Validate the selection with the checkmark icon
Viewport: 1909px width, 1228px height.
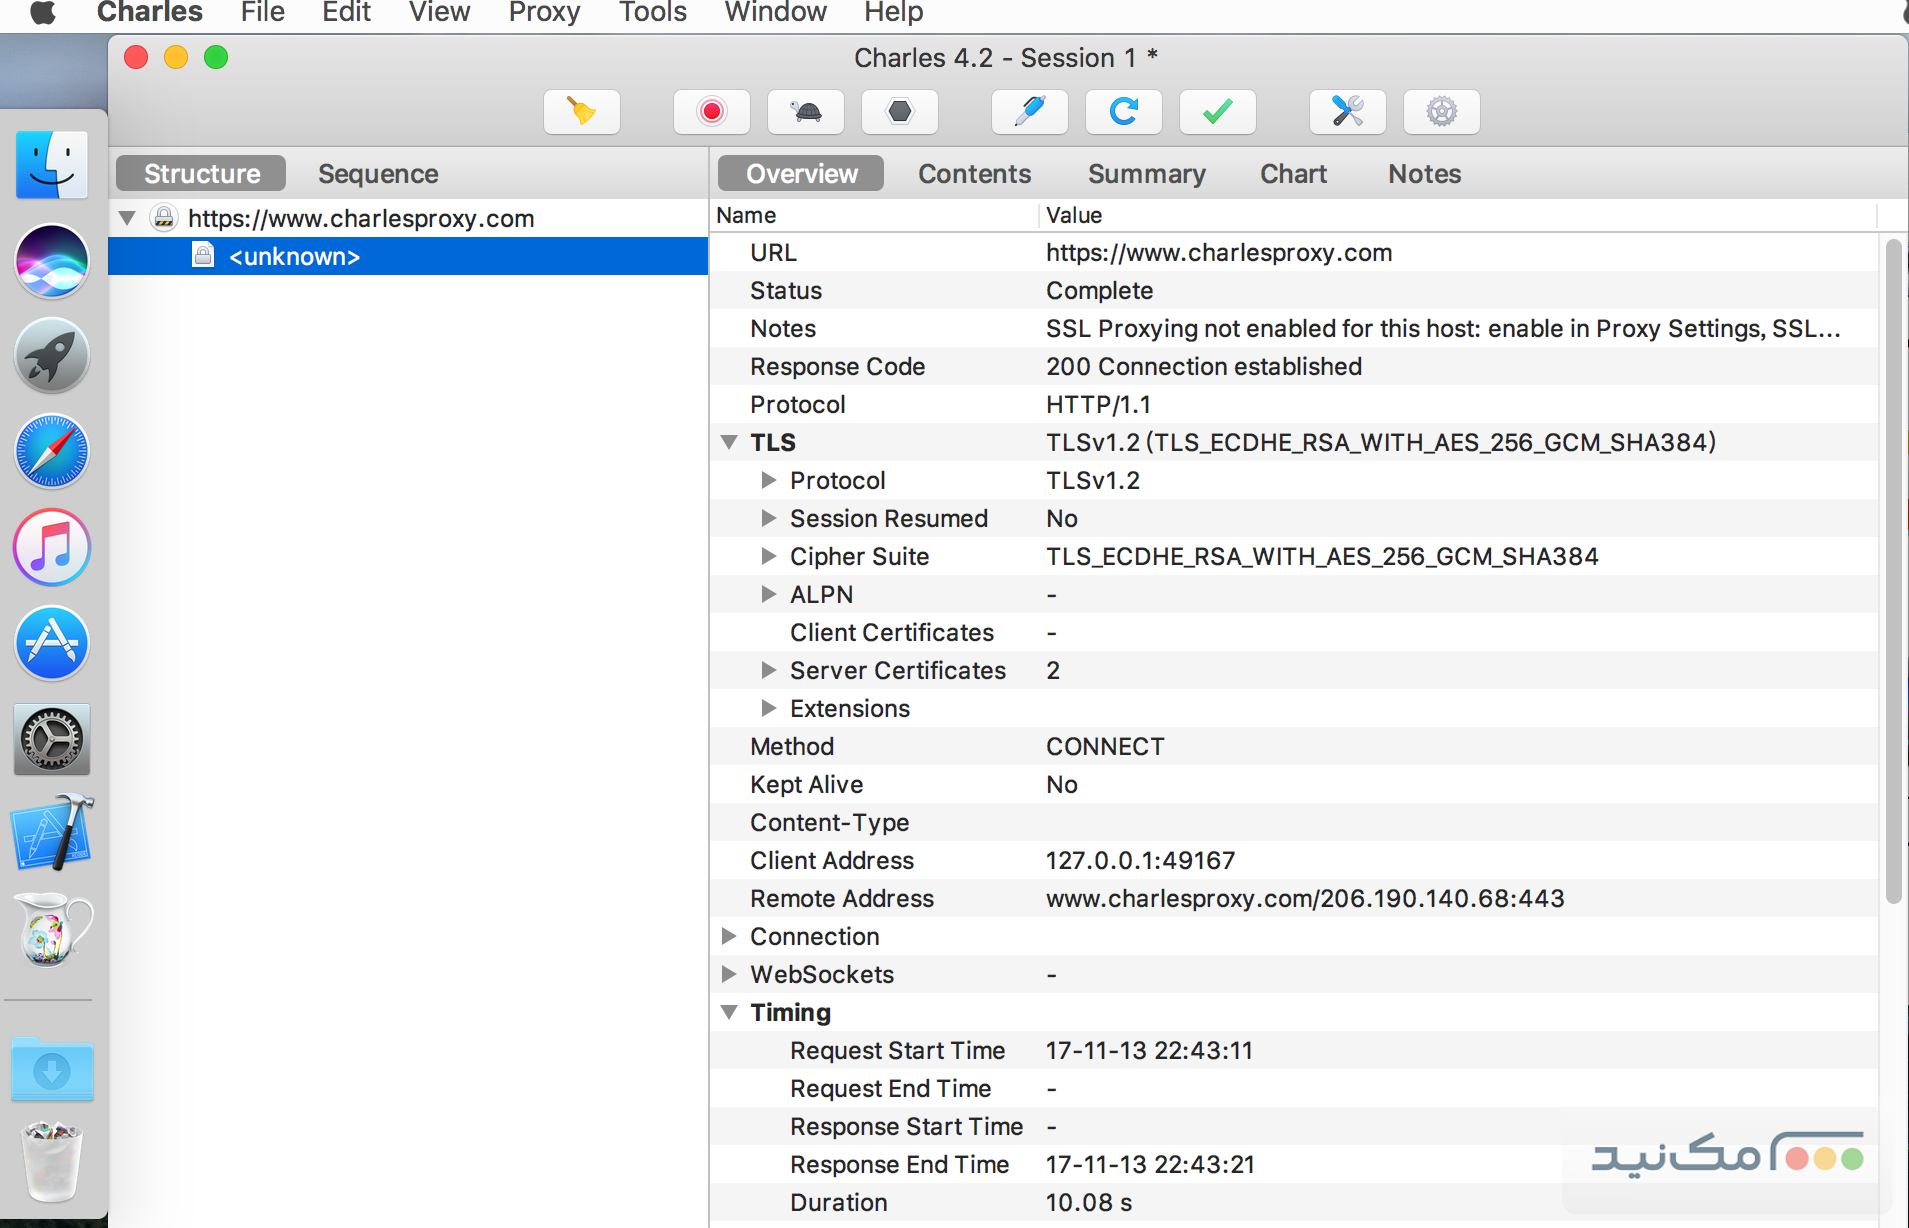1217,112
